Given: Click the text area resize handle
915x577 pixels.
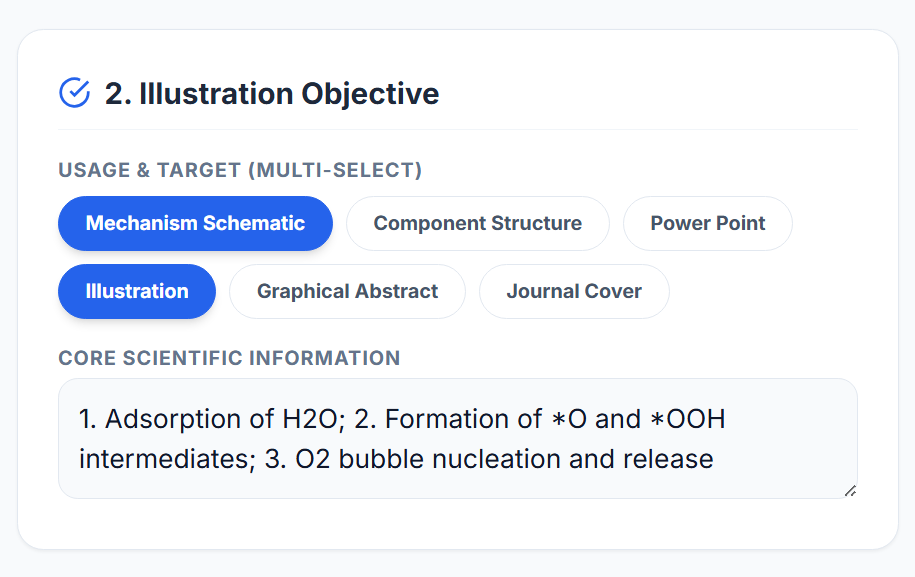Looking at the screenshot, I should coord(850,490).
